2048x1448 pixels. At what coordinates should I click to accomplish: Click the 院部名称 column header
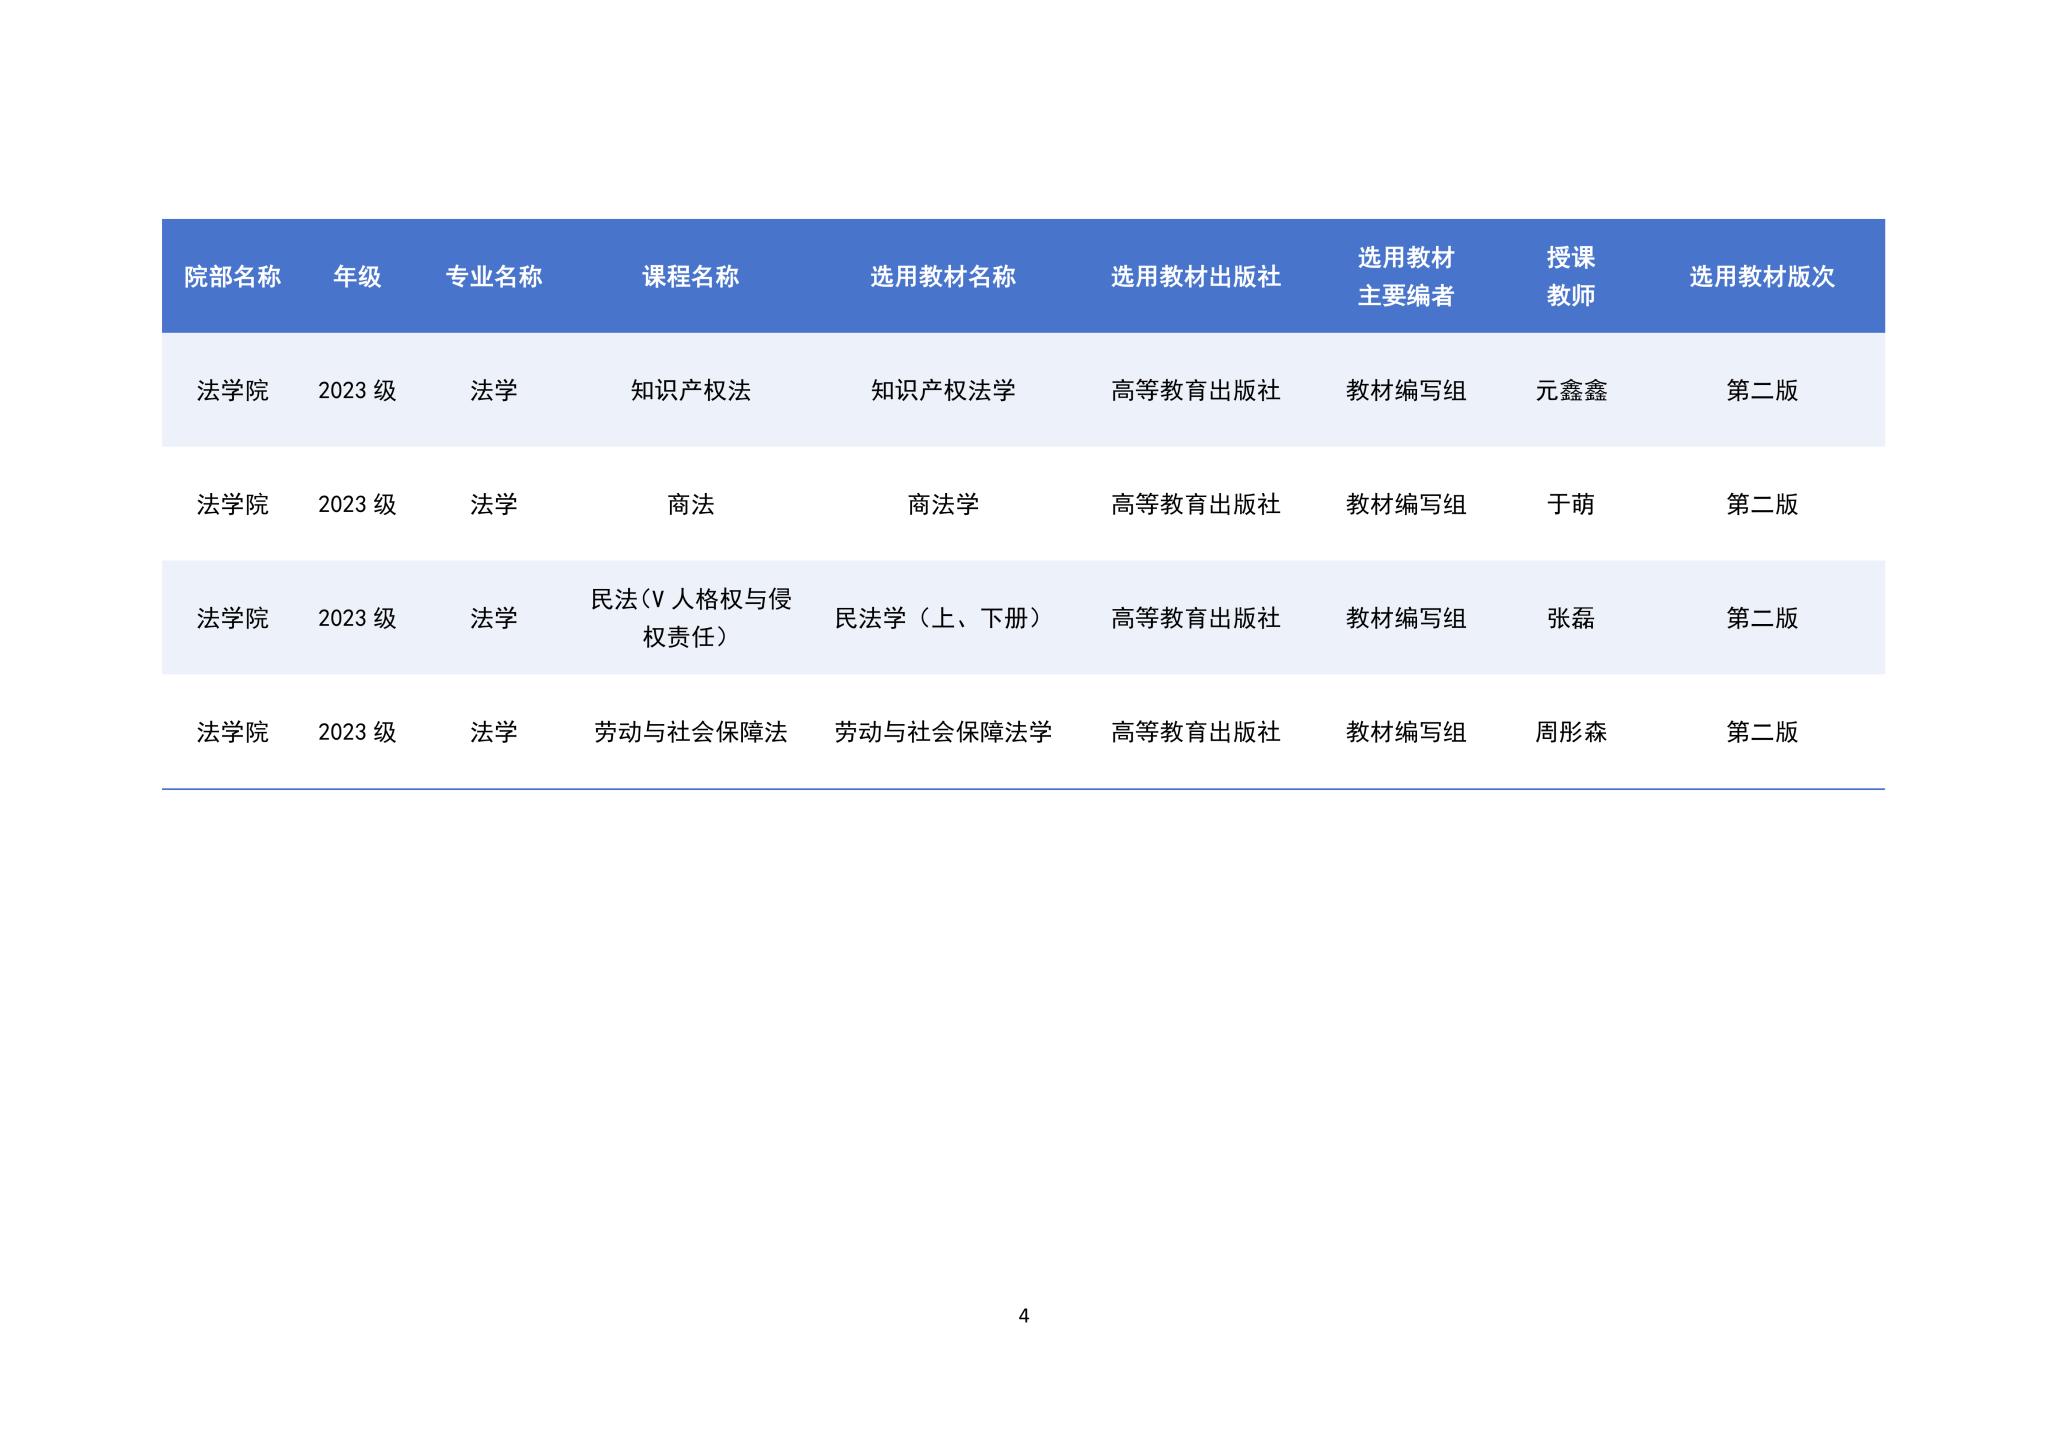click(x=232, y=277)
